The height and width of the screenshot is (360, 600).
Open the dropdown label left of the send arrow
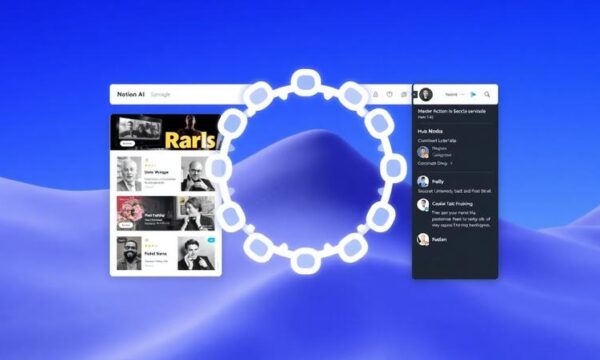tap(454, 94)
